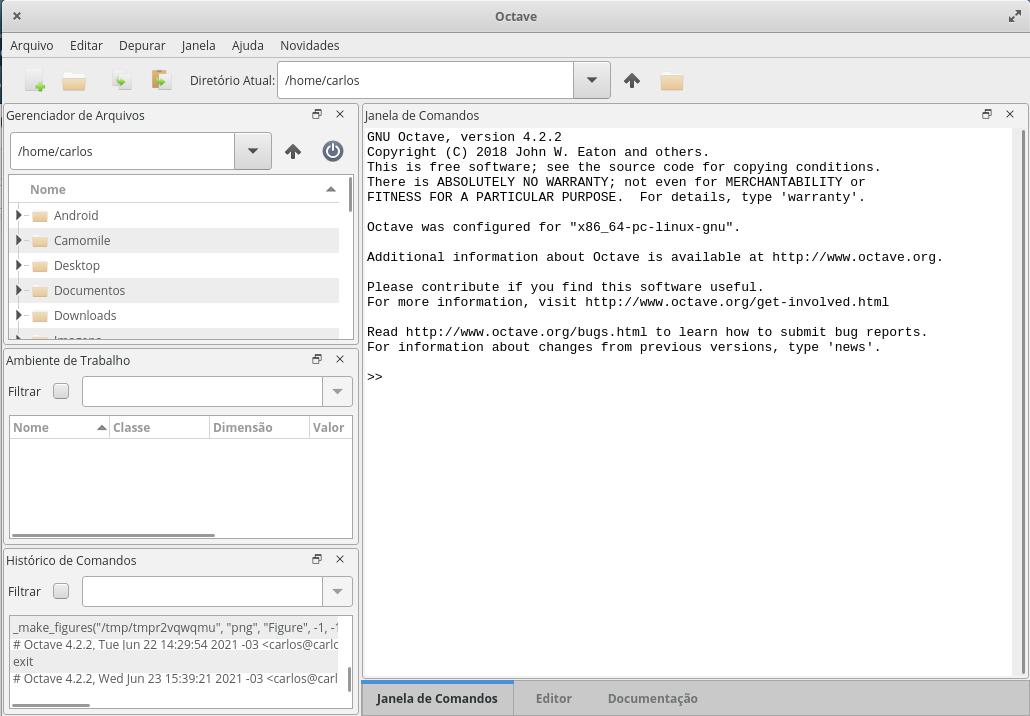This screenshot has width=1030, height=716.
Task: Click the New Script toolbar icon
Action: pos(35,81)
